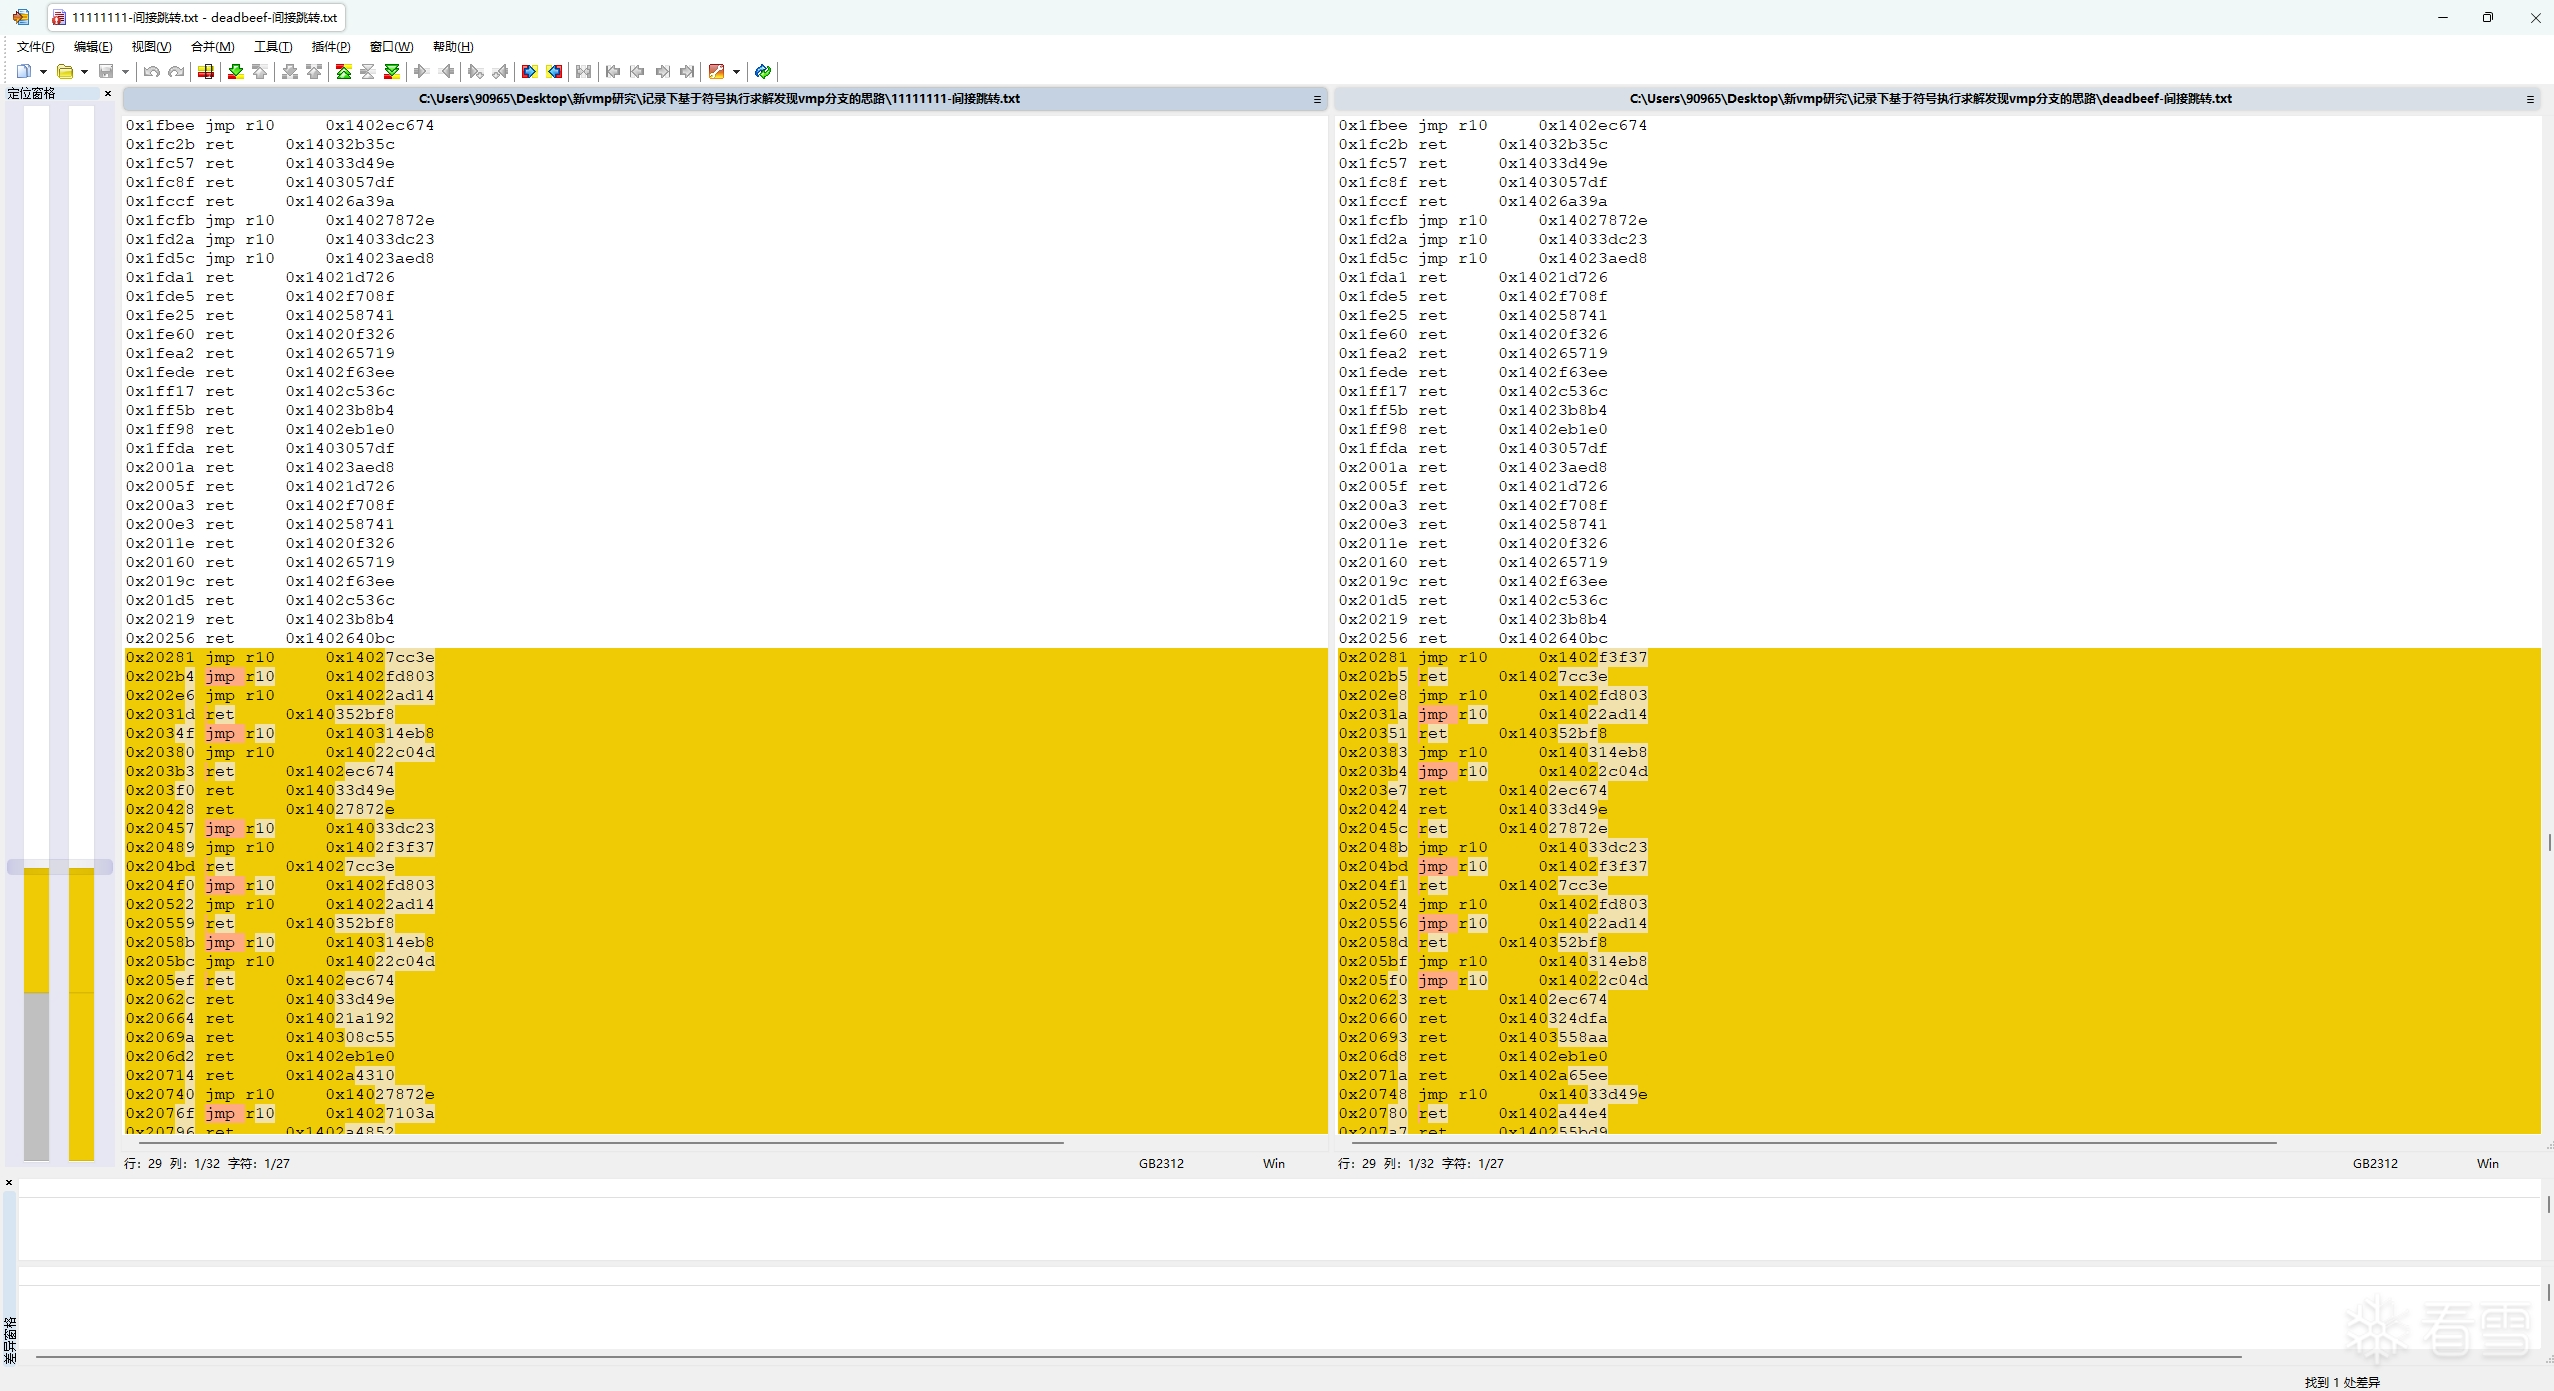The image size is (2554, 1391).
Task: Click the Select Line Difference icon
Action: point(206,71)
